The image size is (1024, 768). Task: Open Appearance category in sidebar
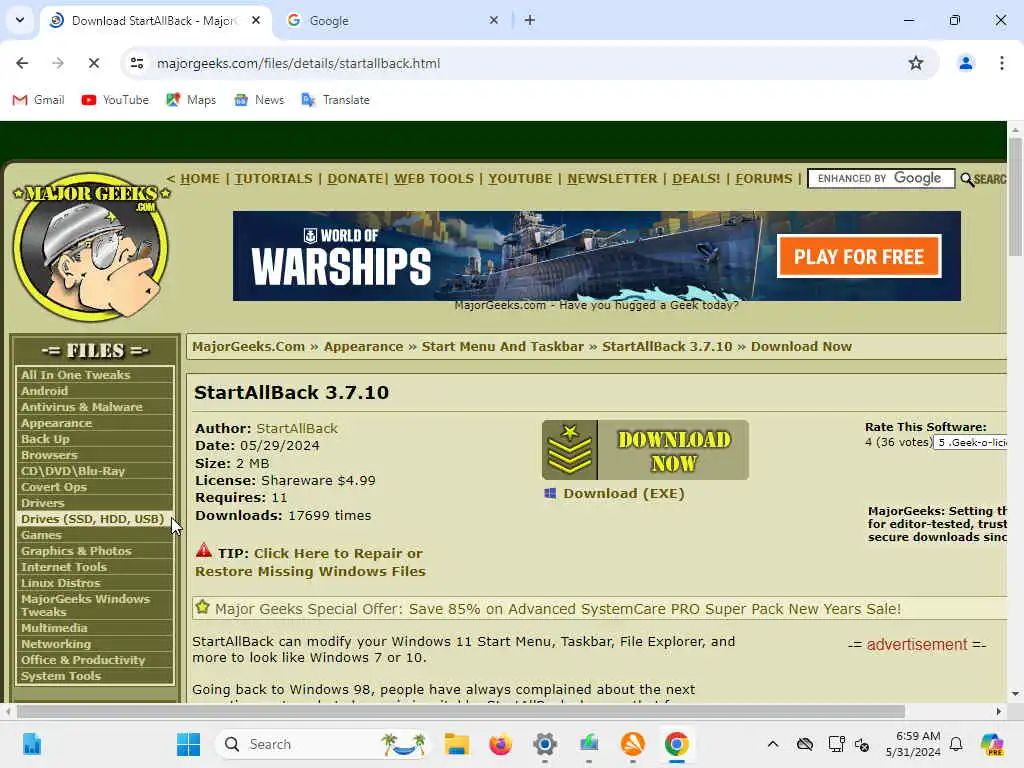[95, 423]
